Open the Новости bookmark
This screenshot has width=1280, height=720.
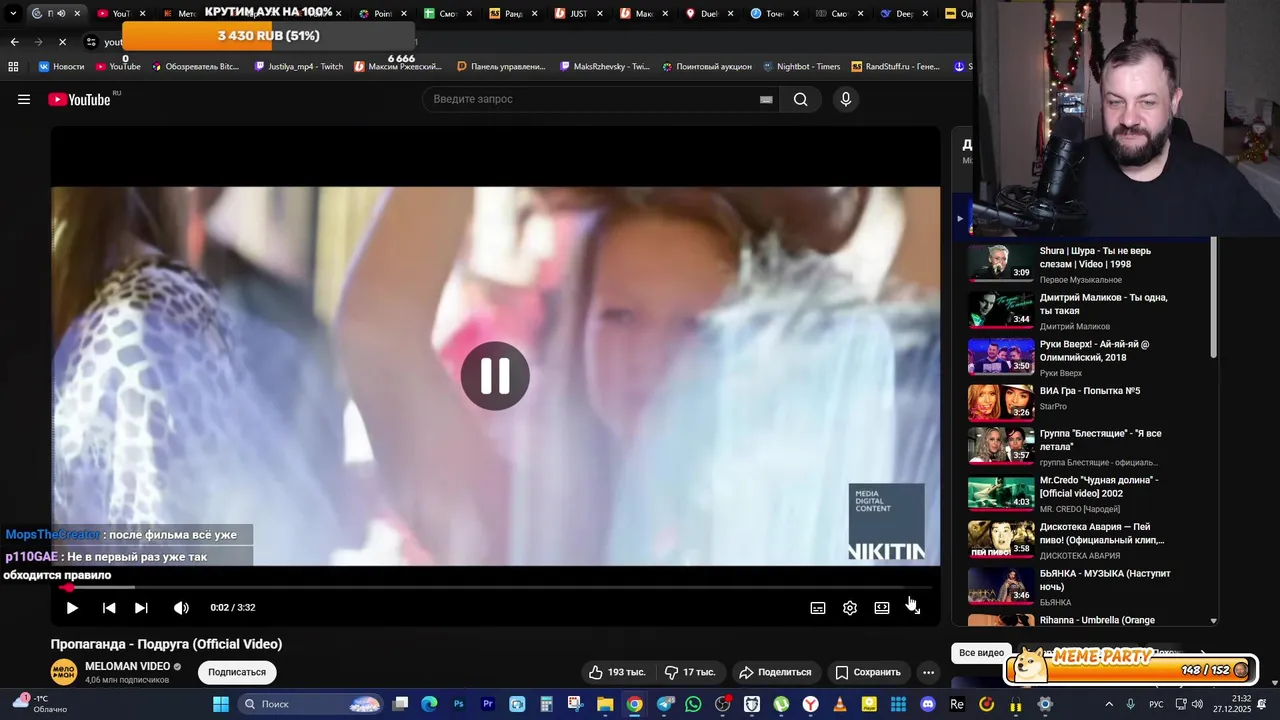pyautogui.click(x=61, y=67)
